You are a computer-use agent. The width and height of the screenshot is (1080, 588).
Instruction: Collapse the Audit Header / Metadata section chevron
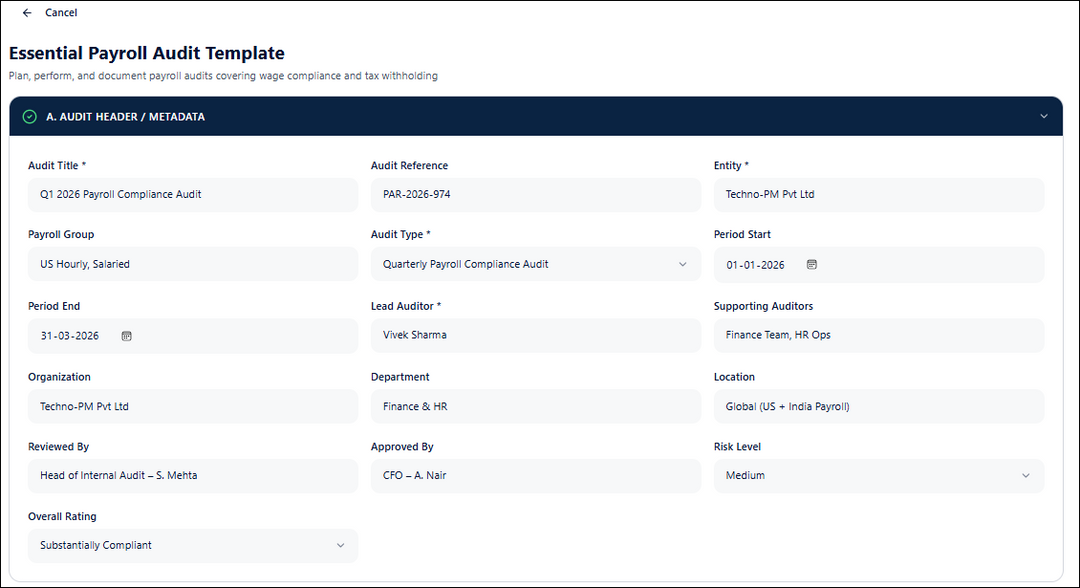point(1043,116)
